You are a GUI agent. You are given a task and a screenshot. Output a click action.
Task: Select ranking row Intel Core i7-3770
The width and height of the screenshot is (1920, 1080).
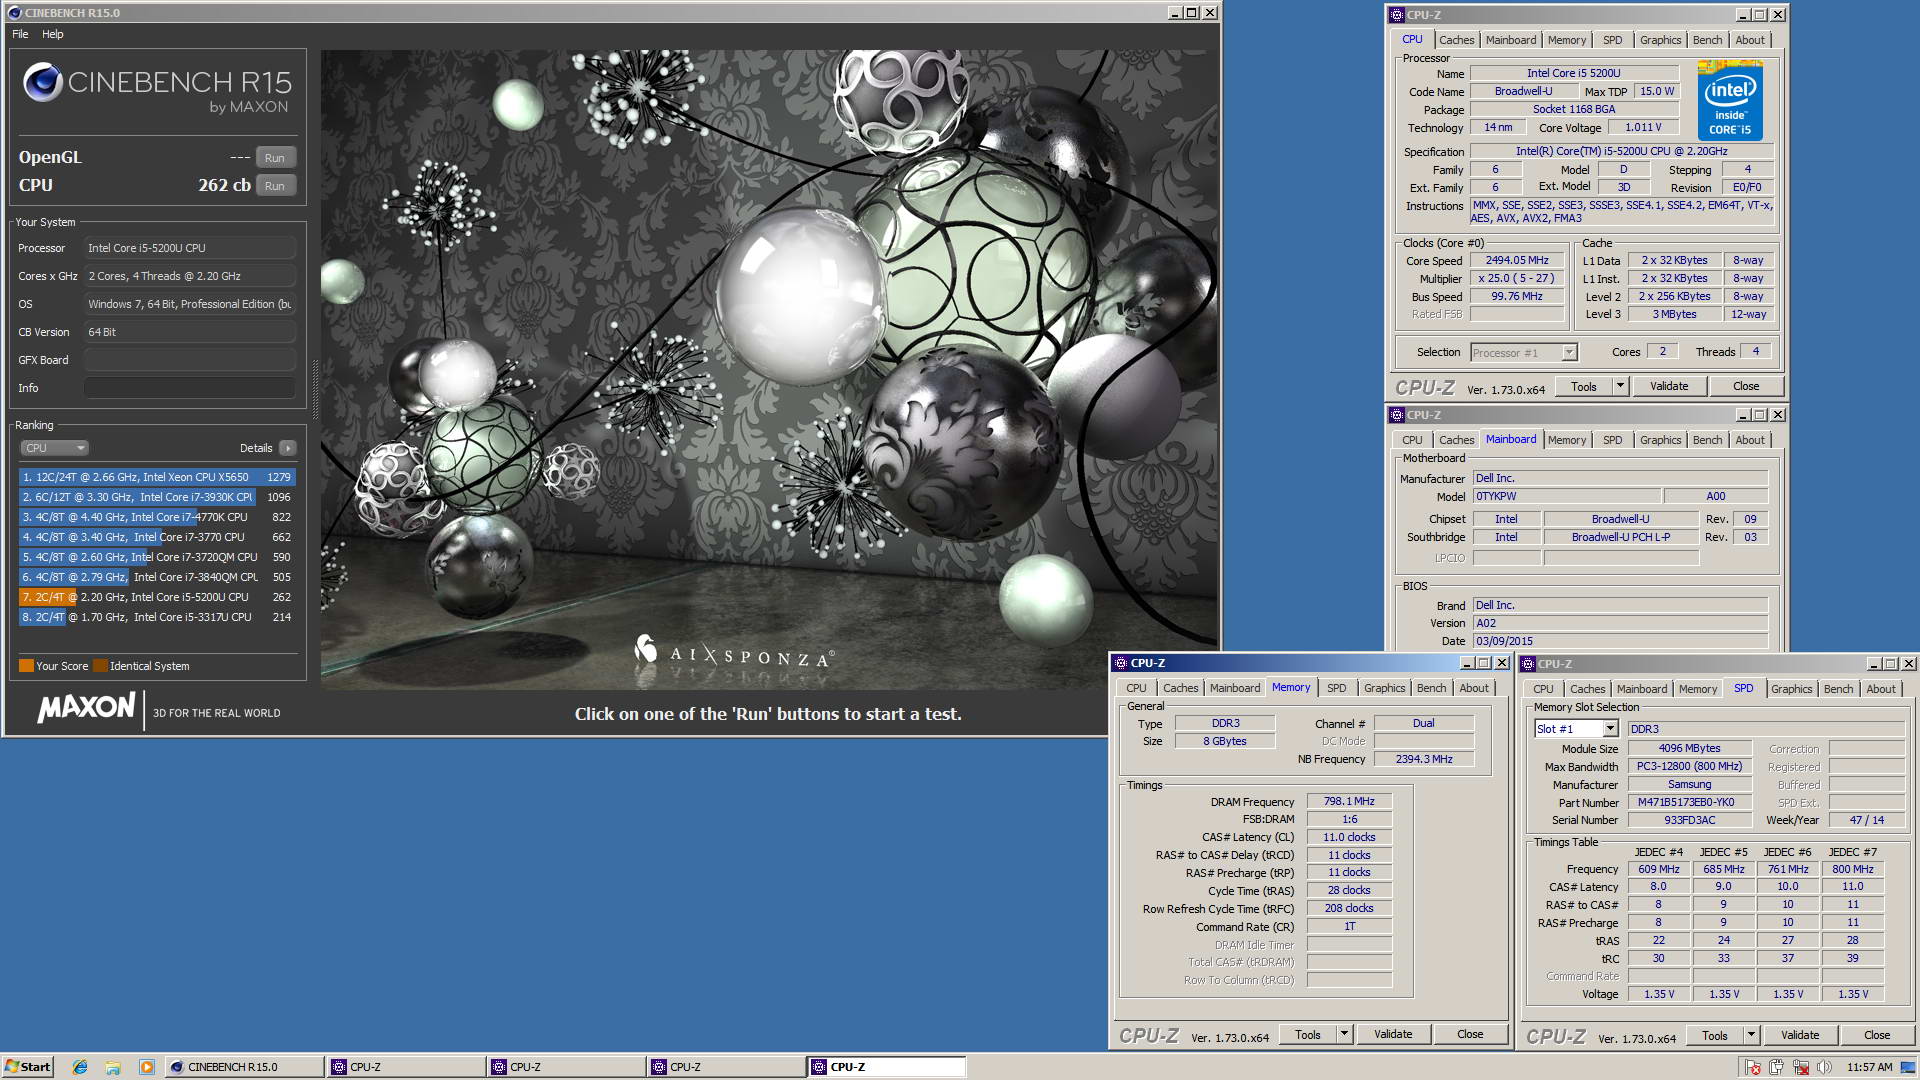pyautogui.click(x=157, y=537)
